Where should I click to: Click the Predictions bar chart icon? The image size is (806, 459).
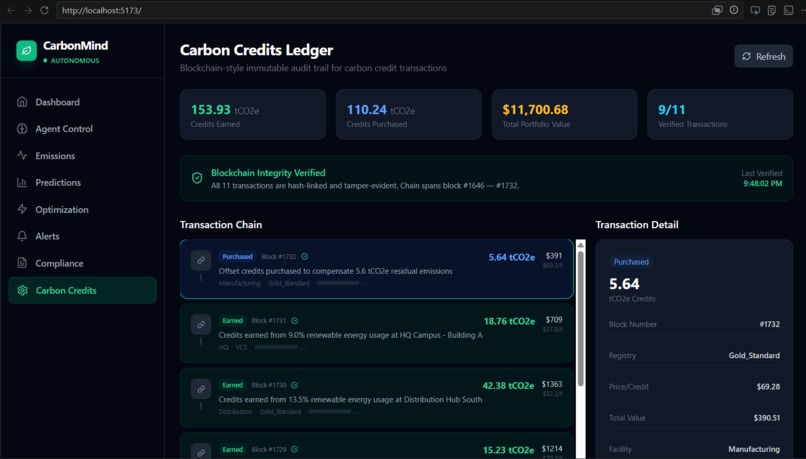click(22, 182)
